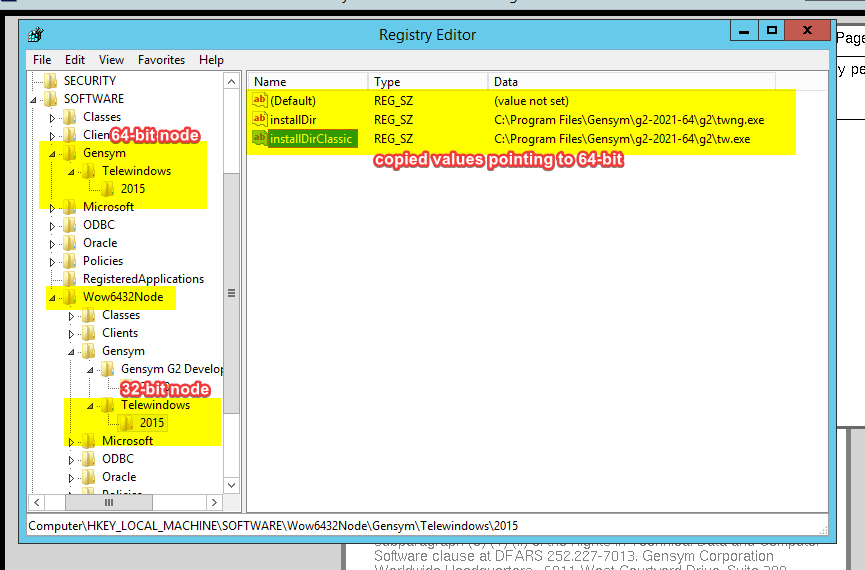Screen dimensions: 865x570
Task: Click Gensym folder icon under Wow6432Node
Action: [89, 351]
